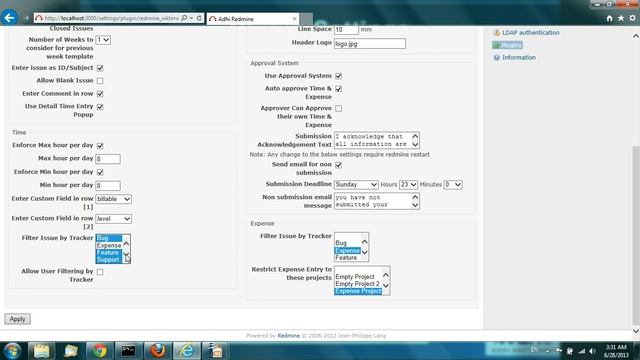The width and height of the screenshot is (640, 360).
Task: Select Feature in Expense tracker filter list
Action: tap(346, 258)
